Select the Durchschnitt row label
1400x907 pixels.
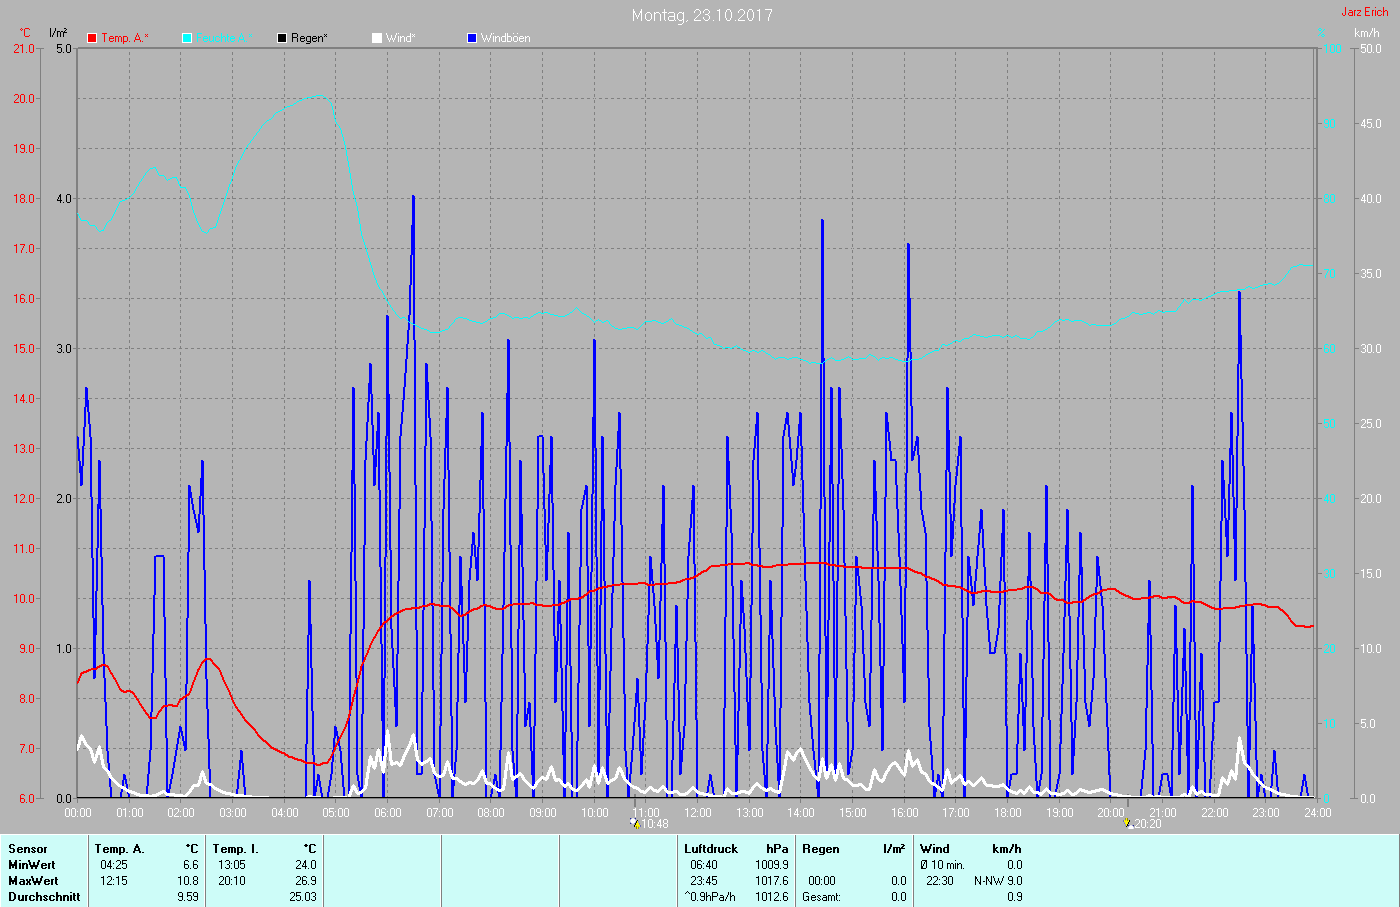point(44,897)
